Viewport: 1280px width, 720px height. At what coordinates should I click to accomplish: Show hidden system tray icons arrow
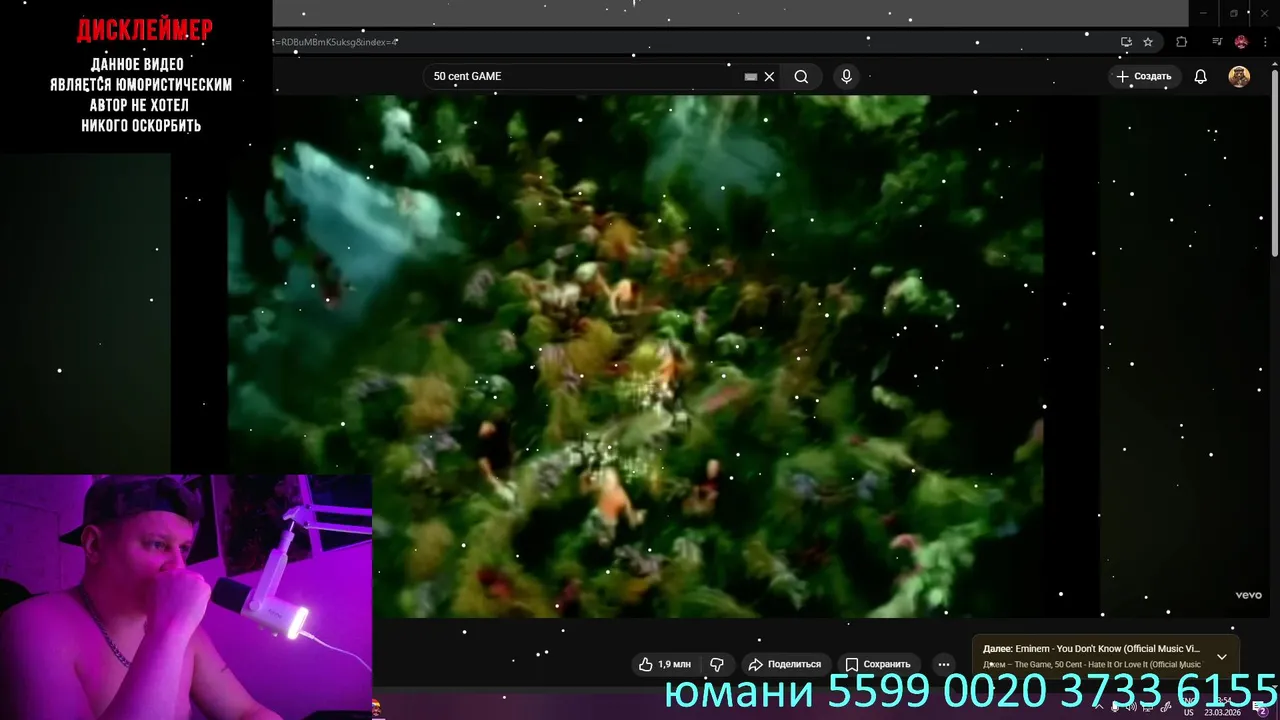[x=1098, y=707]
